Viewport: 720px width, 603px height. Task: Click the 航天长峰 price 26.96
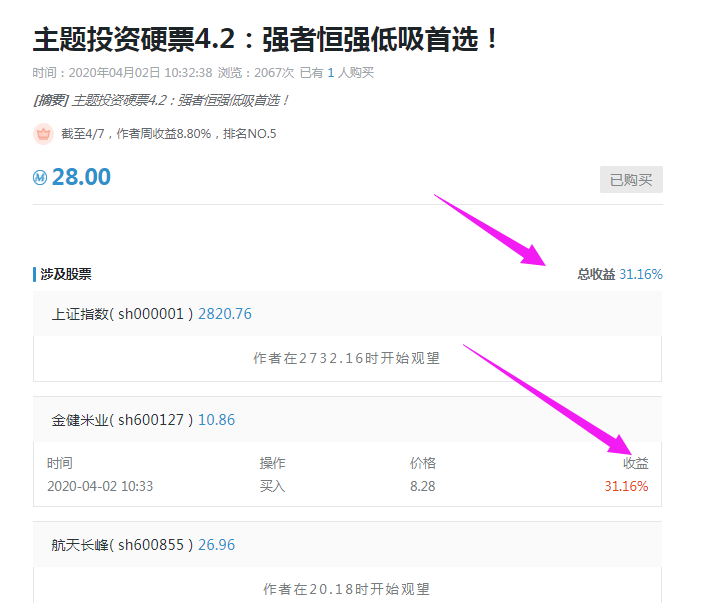point(216,545)
